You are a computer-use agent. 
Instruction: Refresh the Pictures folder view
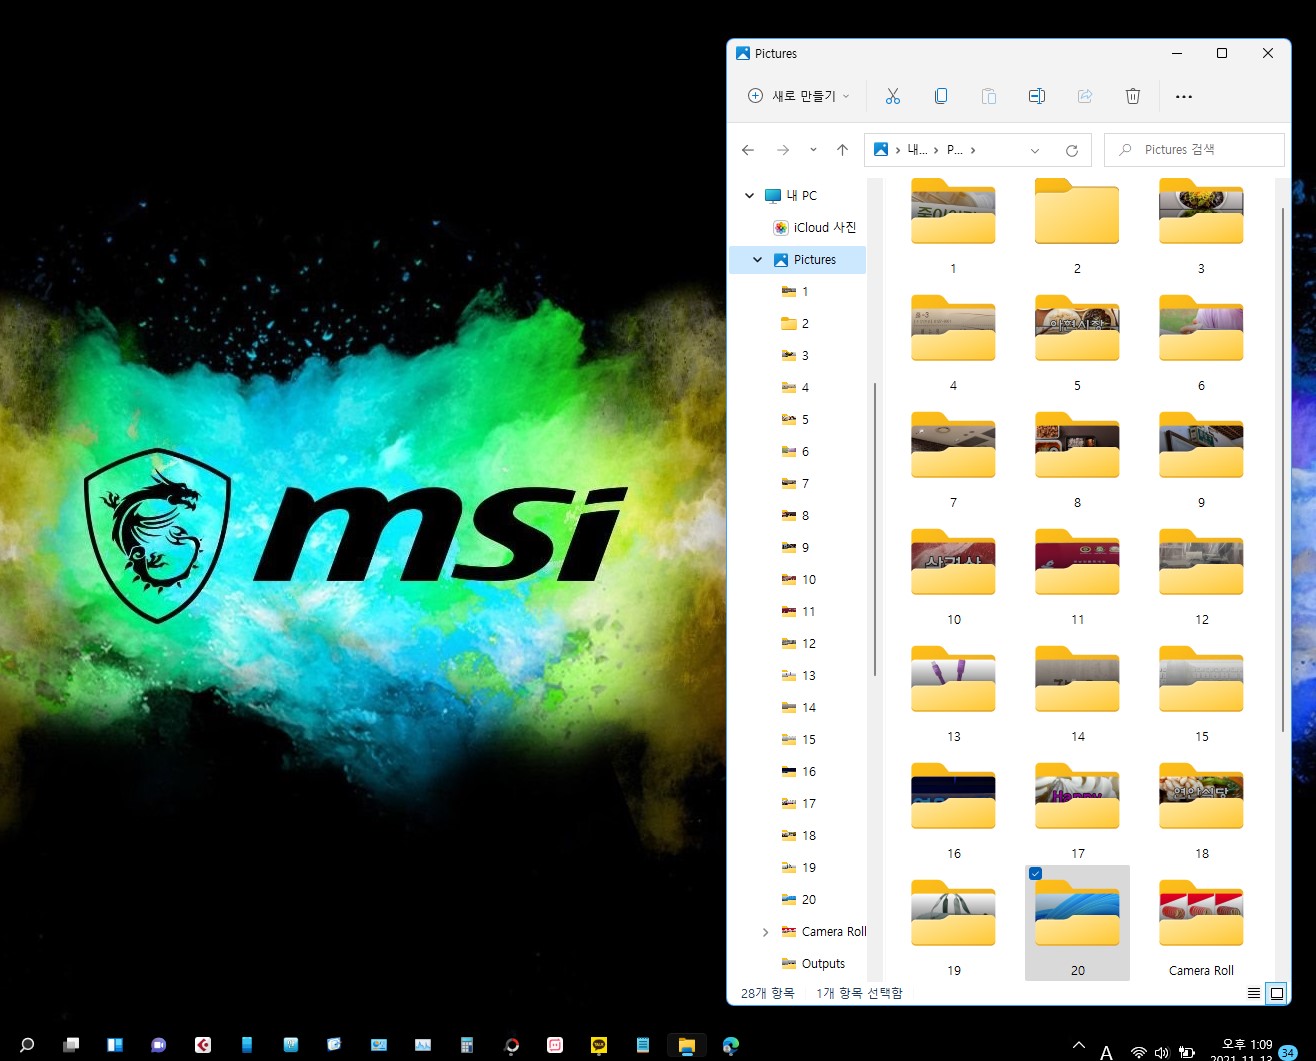[1071, 151]
